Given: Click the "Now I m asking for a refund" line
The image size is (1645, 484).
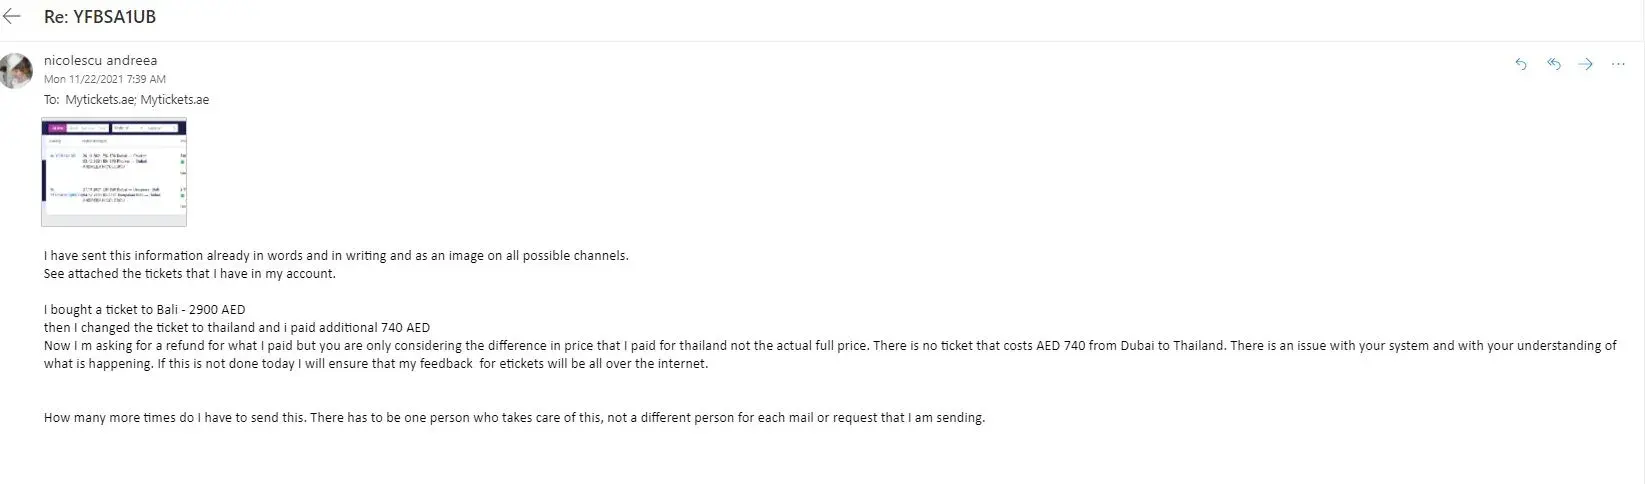Looking at the screenshot, I should [600, 346].
